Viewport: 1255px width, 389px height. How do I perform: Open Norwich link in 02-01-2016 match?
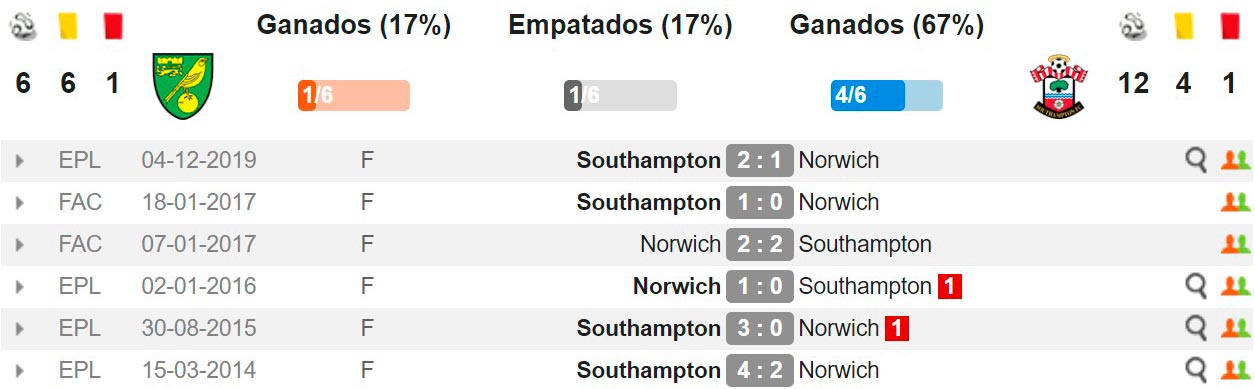coord(677,286)
